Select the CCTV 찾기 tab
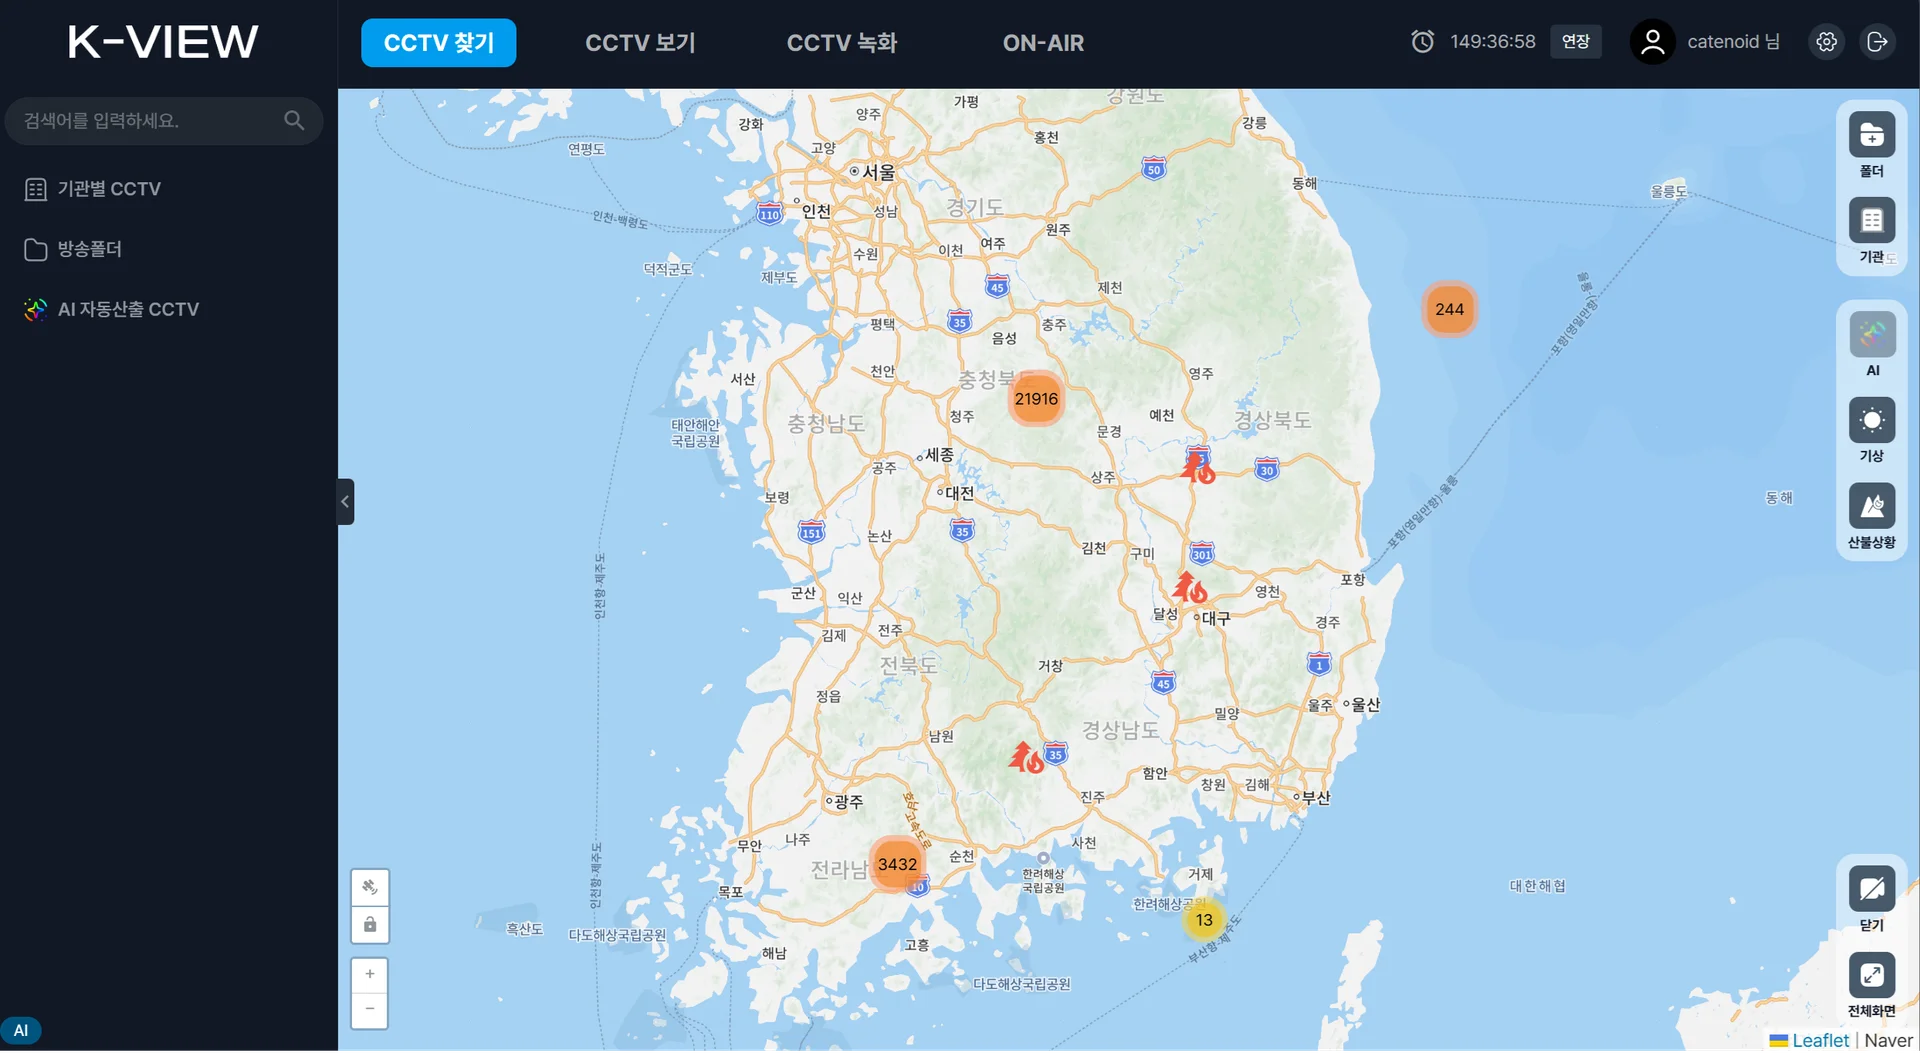 pos(439,43)
